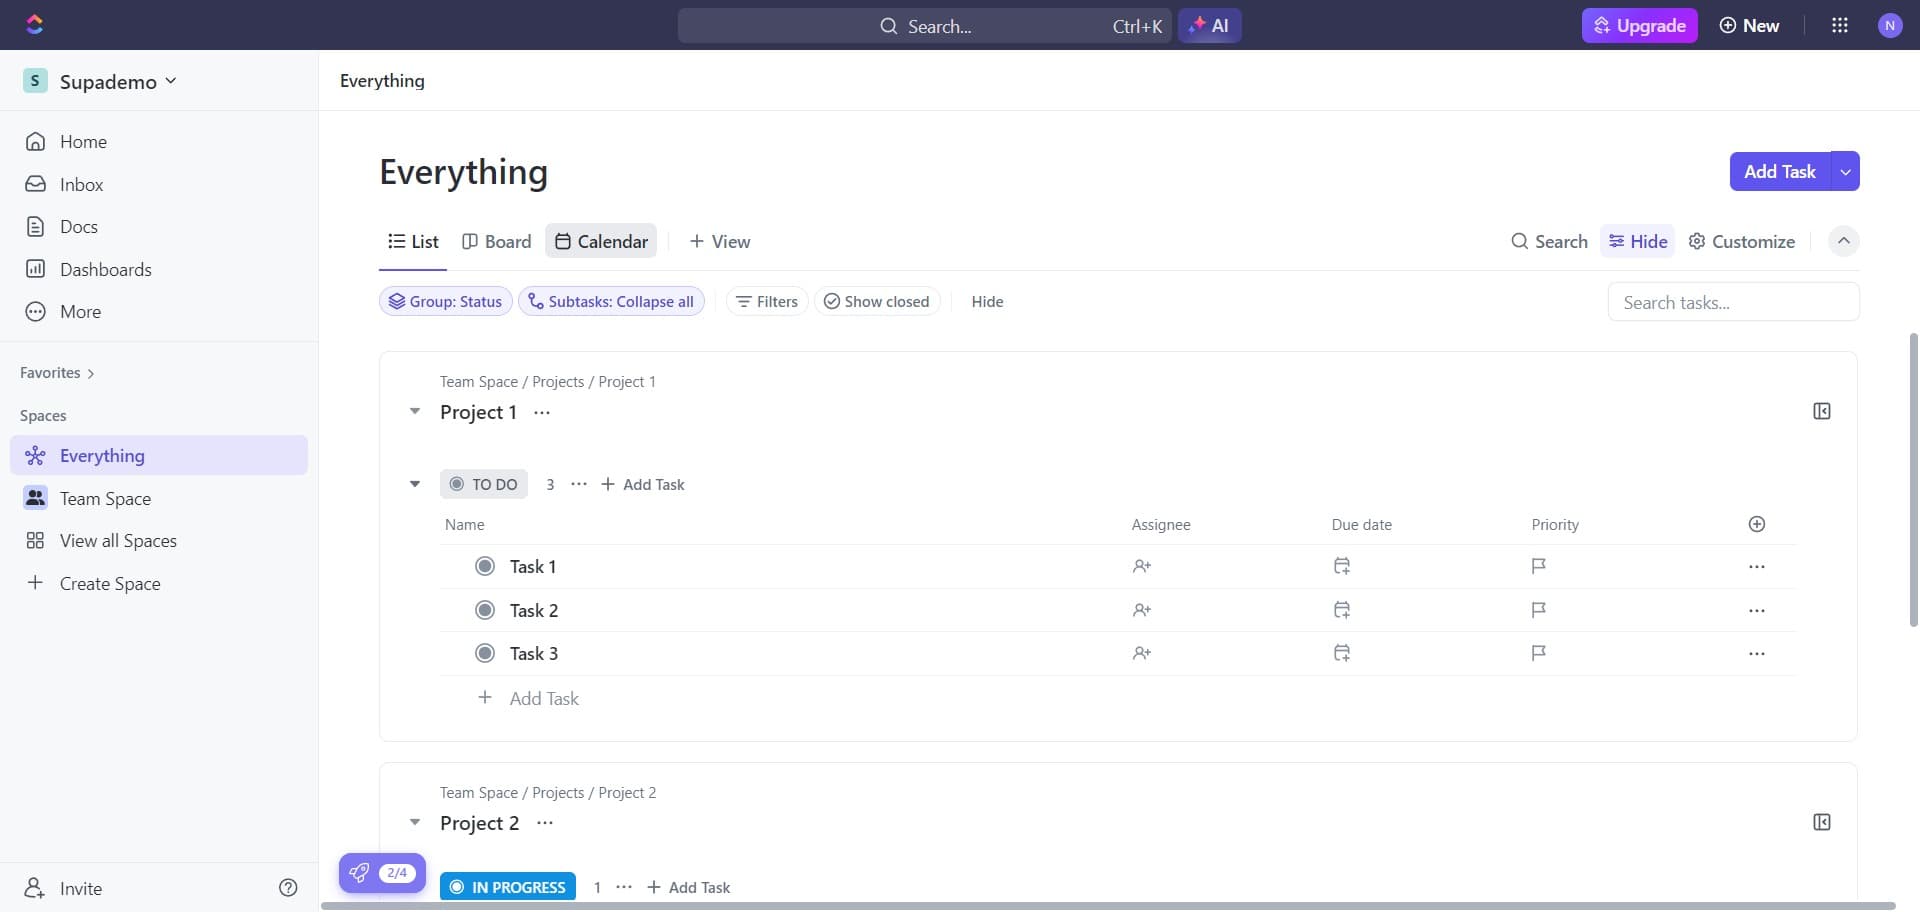The image size is (1920, 912).
Task: Collapse the TO DO section
Action: [x=415, y=484]
